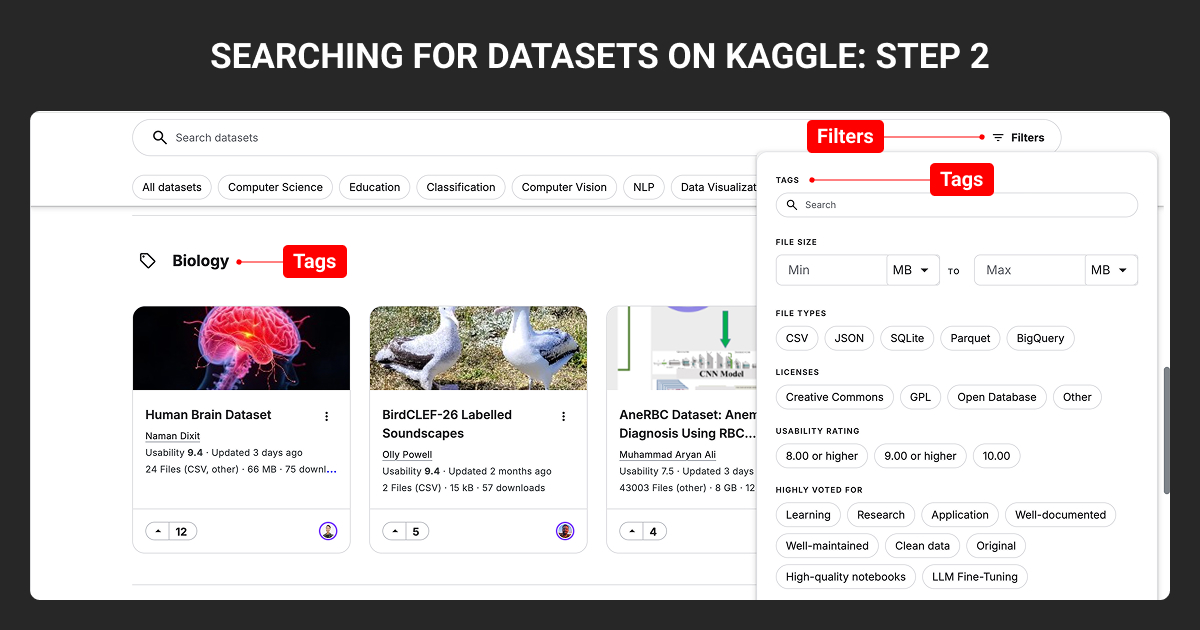The image size is (1200, 630).
Task: Open the Human Brain Dataset title link
Action: click(208, 415)
